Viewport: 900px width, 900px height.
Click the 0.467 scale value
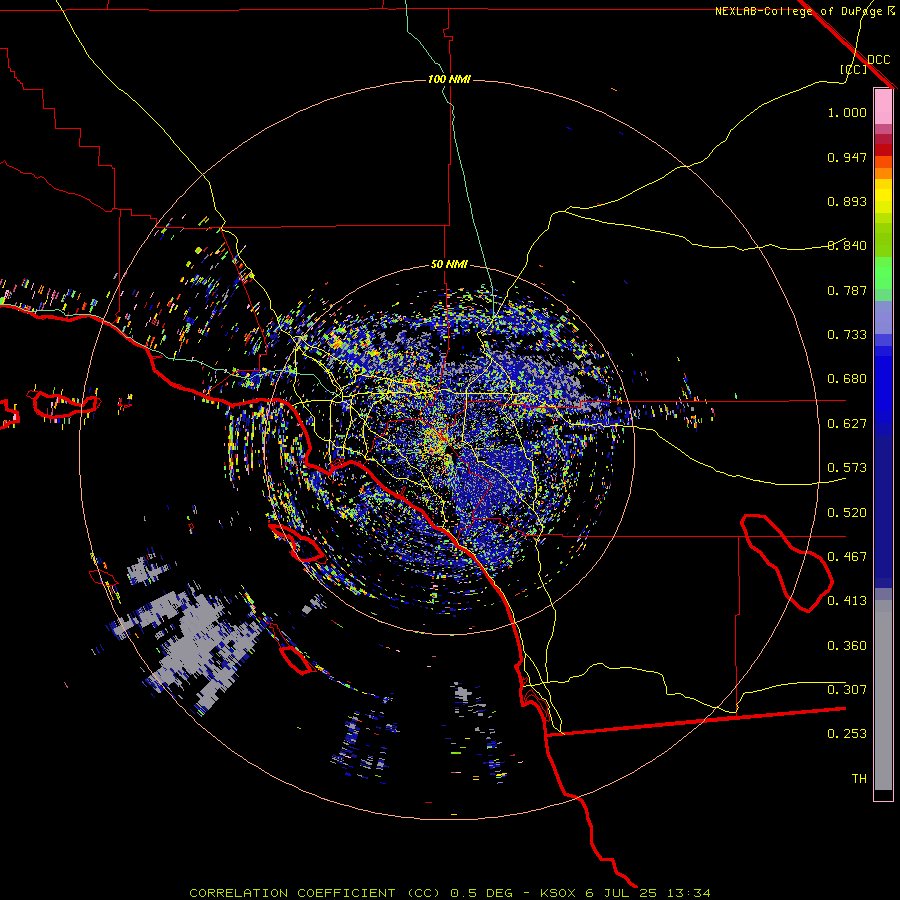pos(847,557)
